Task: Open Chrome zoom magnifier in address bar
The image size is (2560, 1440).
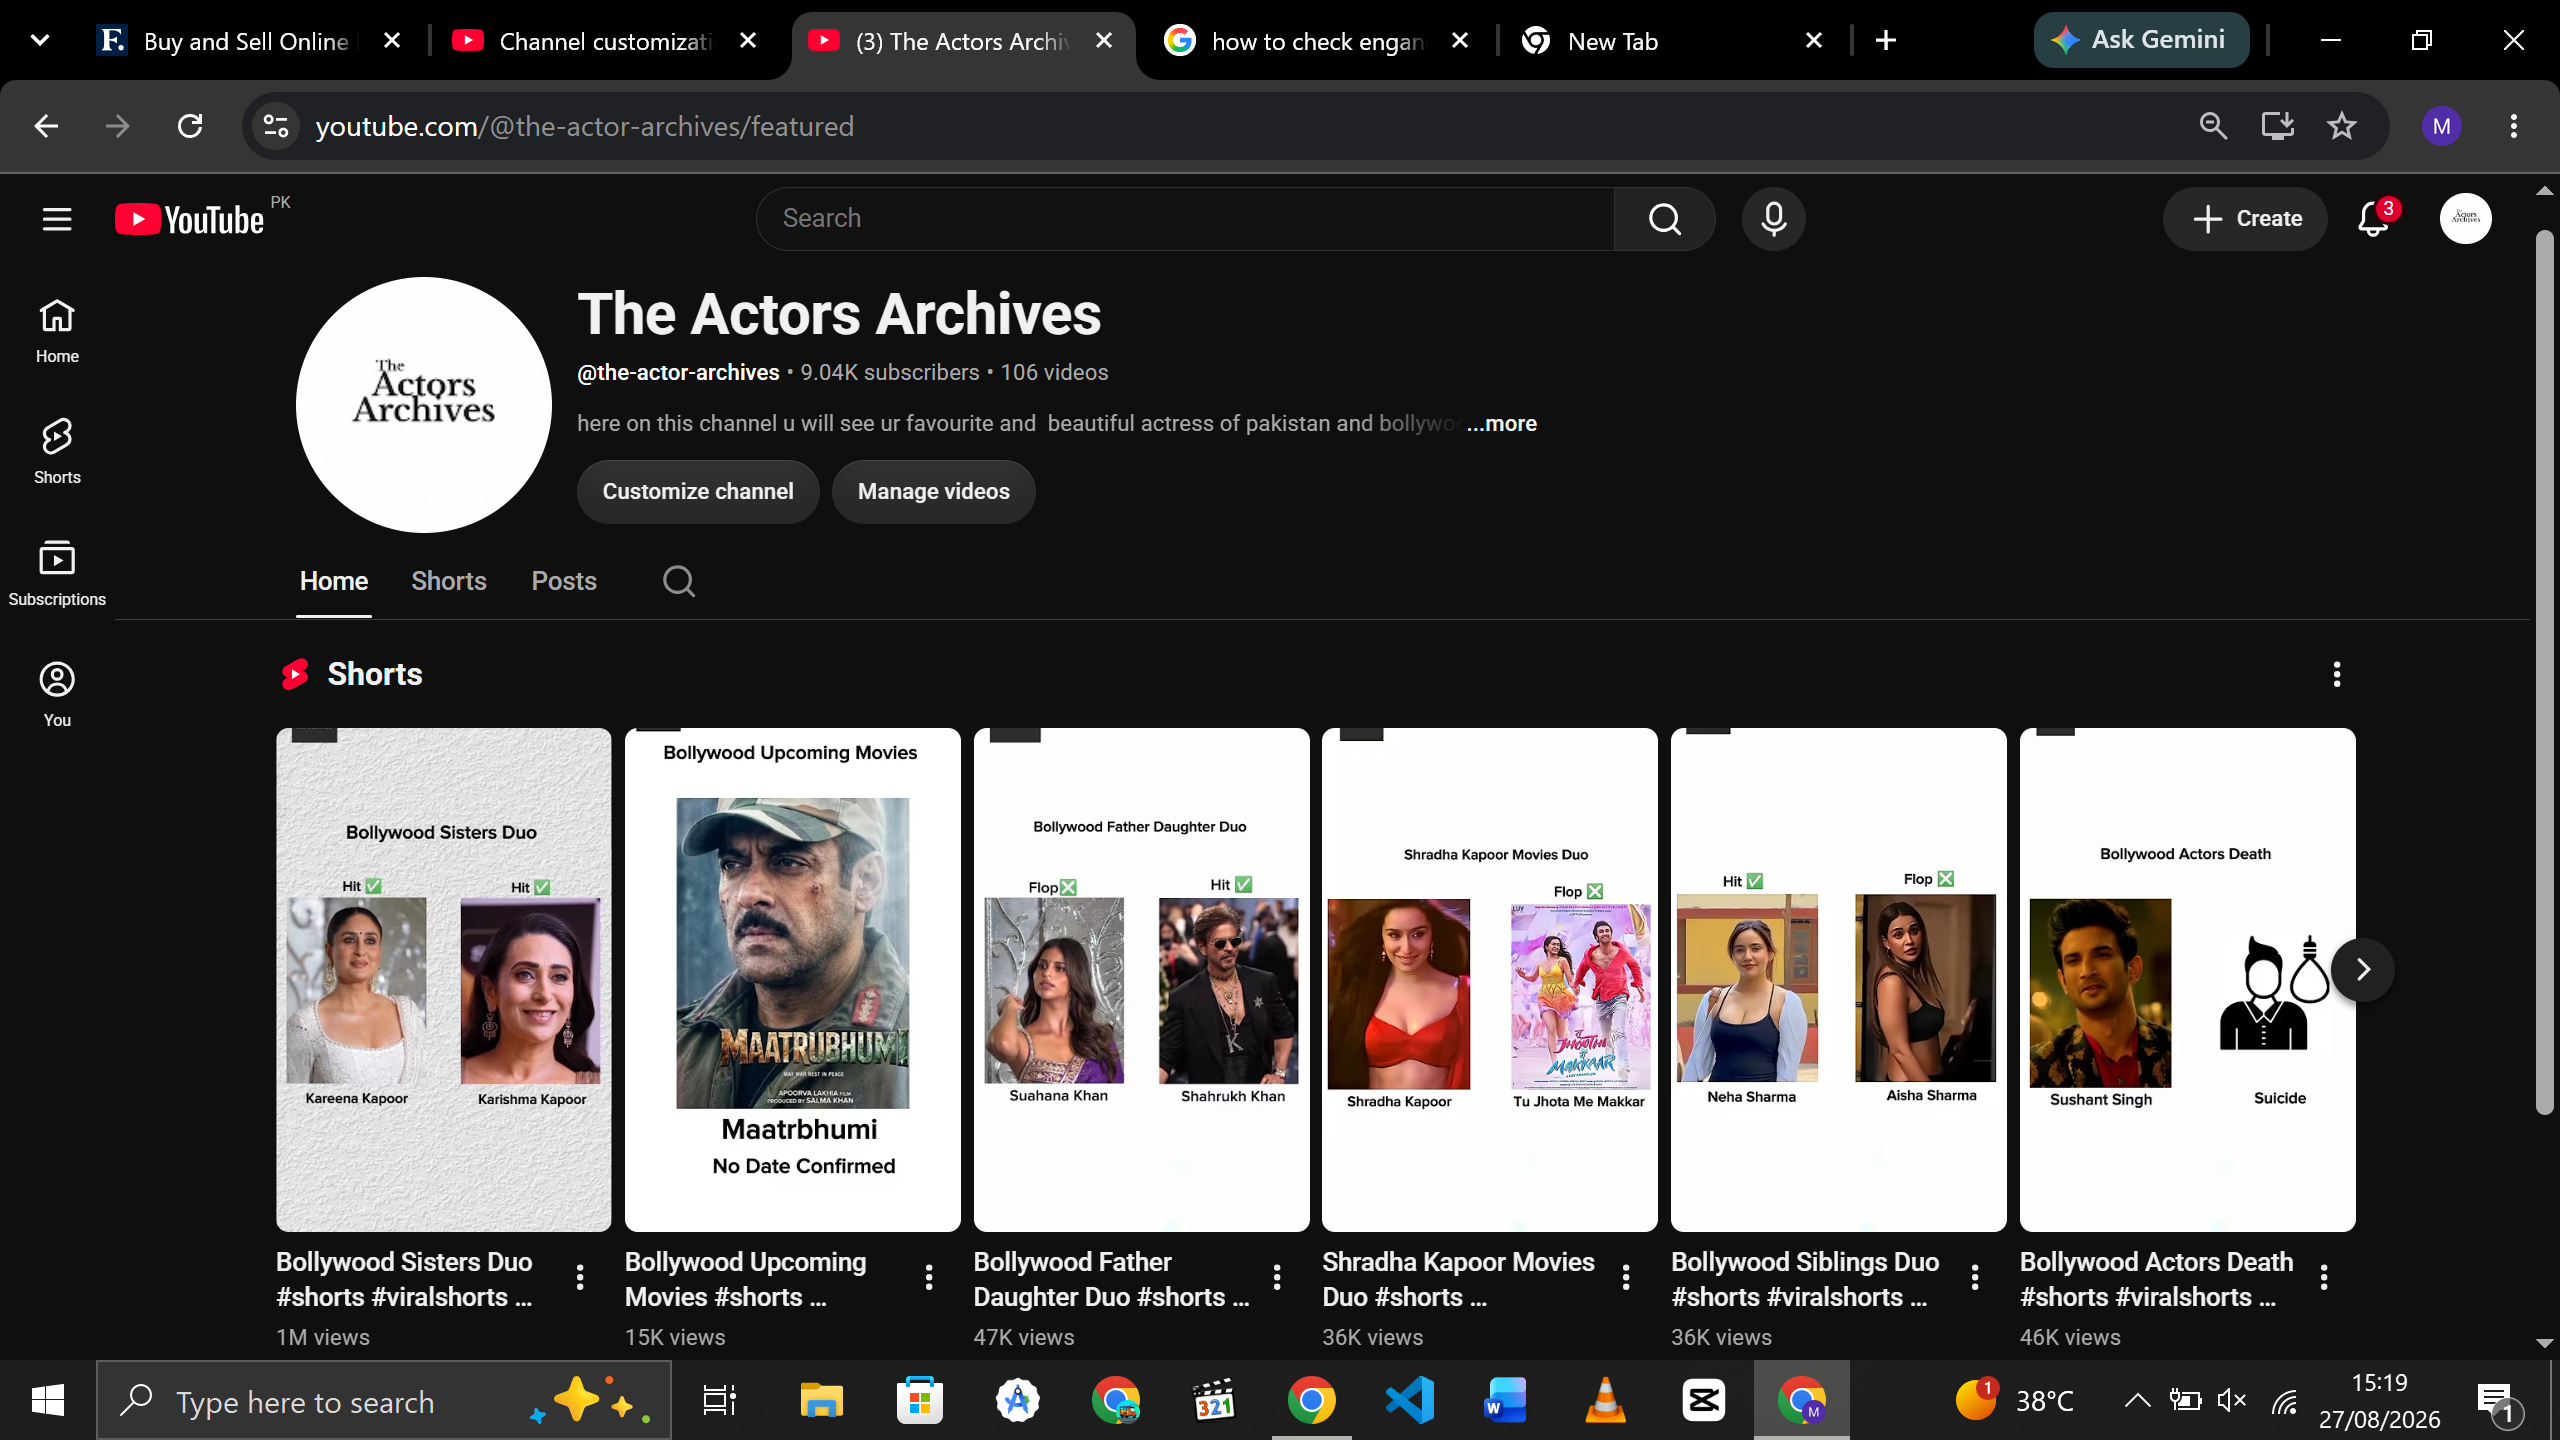Action: point(2213,126)
